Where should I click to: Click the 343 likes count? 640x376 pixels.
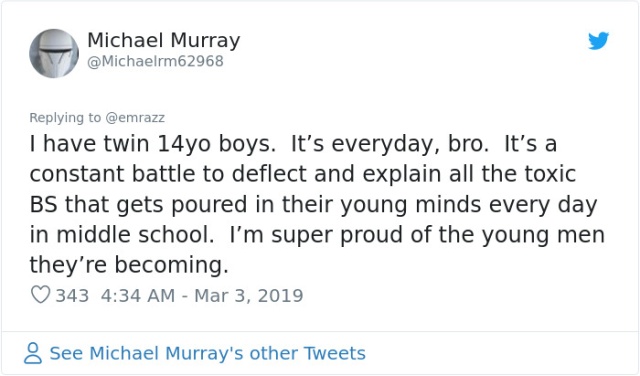(72, 296)
